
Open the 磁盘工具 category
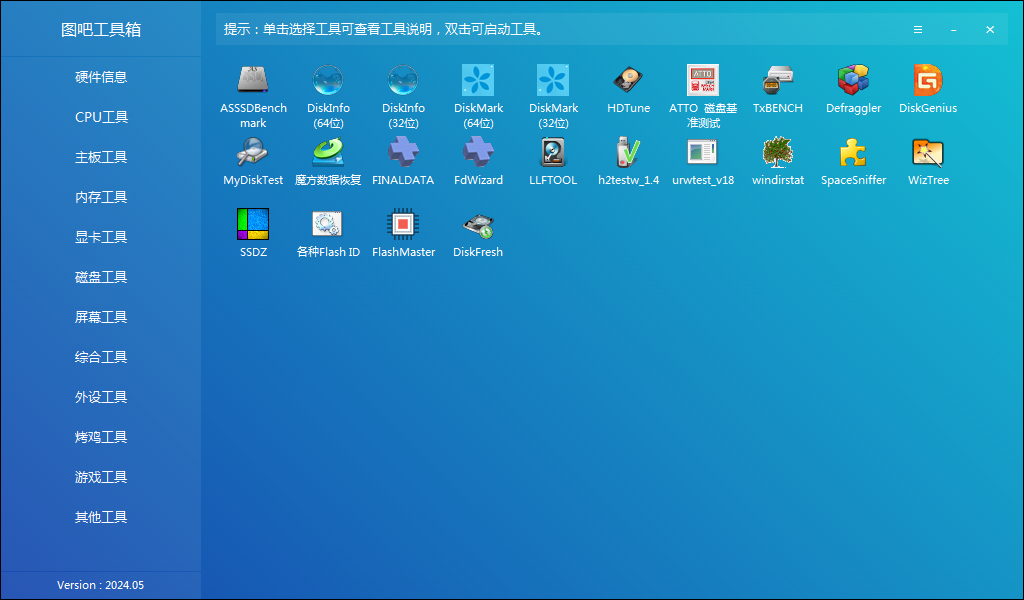tap(101, 277)
